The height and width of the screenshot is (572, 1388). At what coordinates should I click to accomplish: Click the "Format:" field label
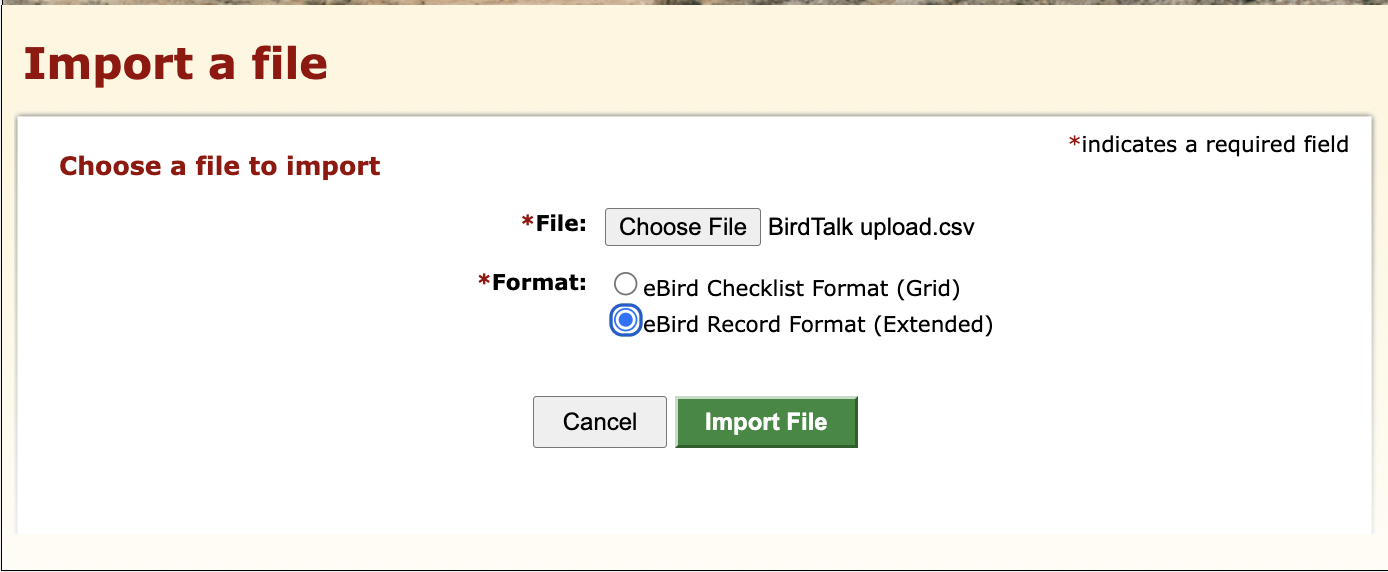pyautogui.click(x=539, y=283)
